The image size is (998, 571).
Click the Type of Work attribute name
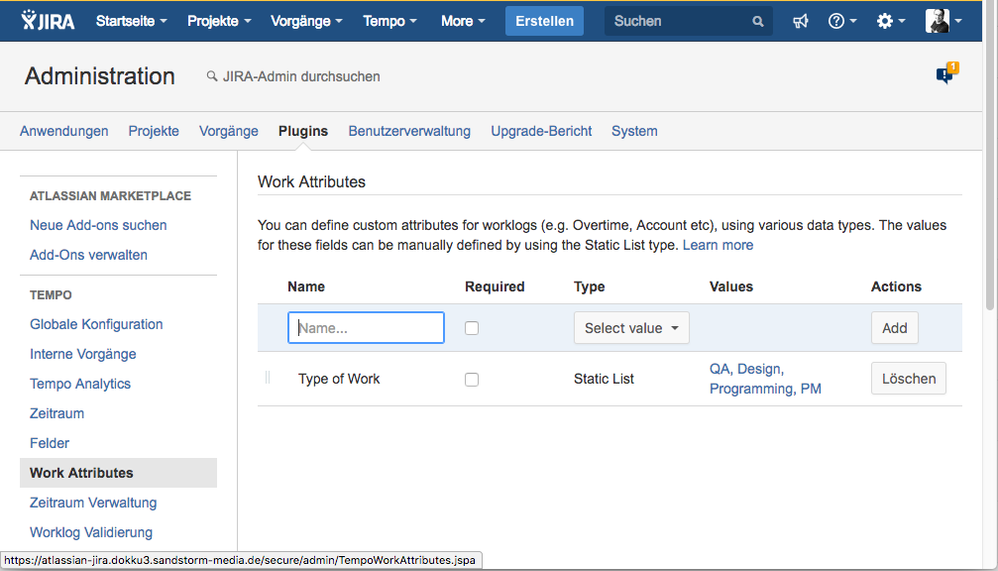pos(339,379)
